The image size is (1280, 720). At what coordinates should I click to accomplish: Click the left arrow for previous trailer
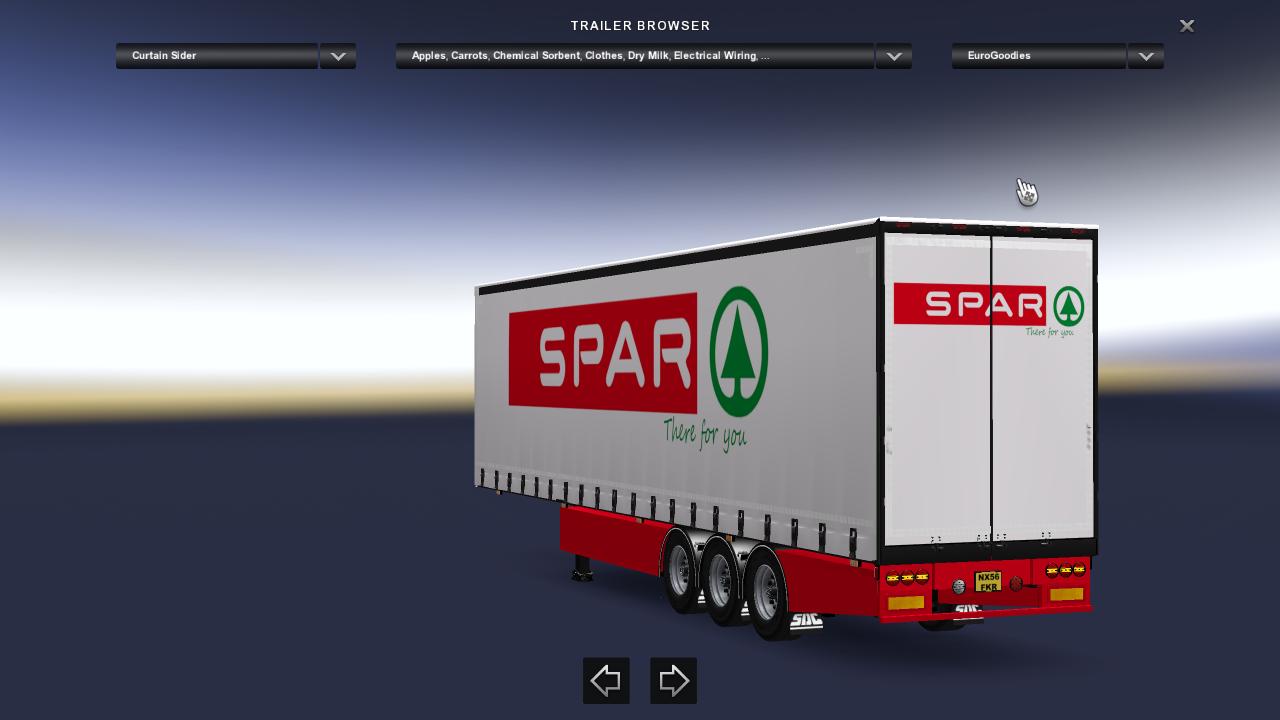tap(606, 681)
